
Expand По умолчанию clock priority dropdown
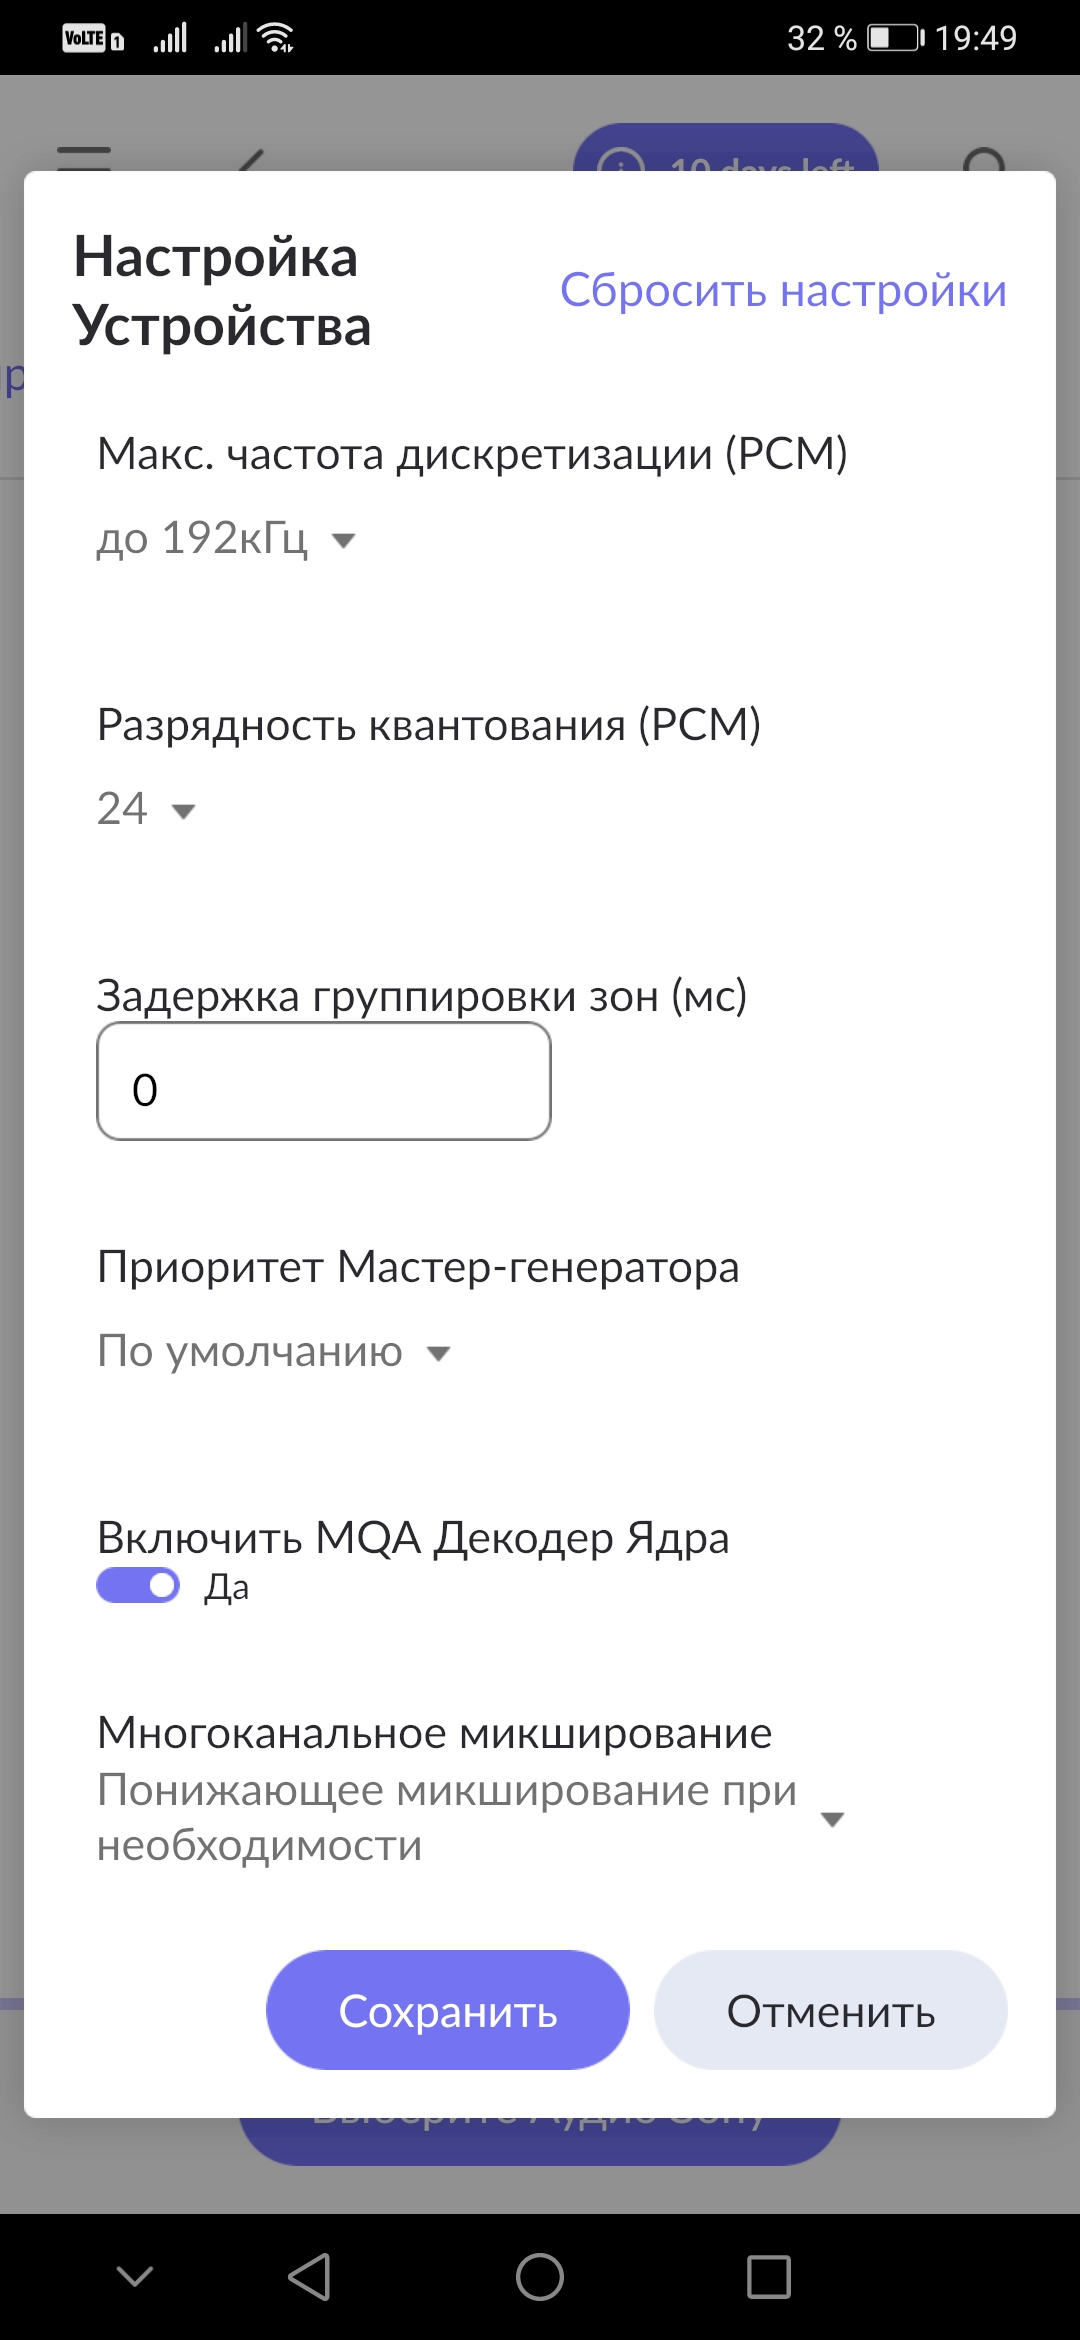click(x=274, y=1352)
